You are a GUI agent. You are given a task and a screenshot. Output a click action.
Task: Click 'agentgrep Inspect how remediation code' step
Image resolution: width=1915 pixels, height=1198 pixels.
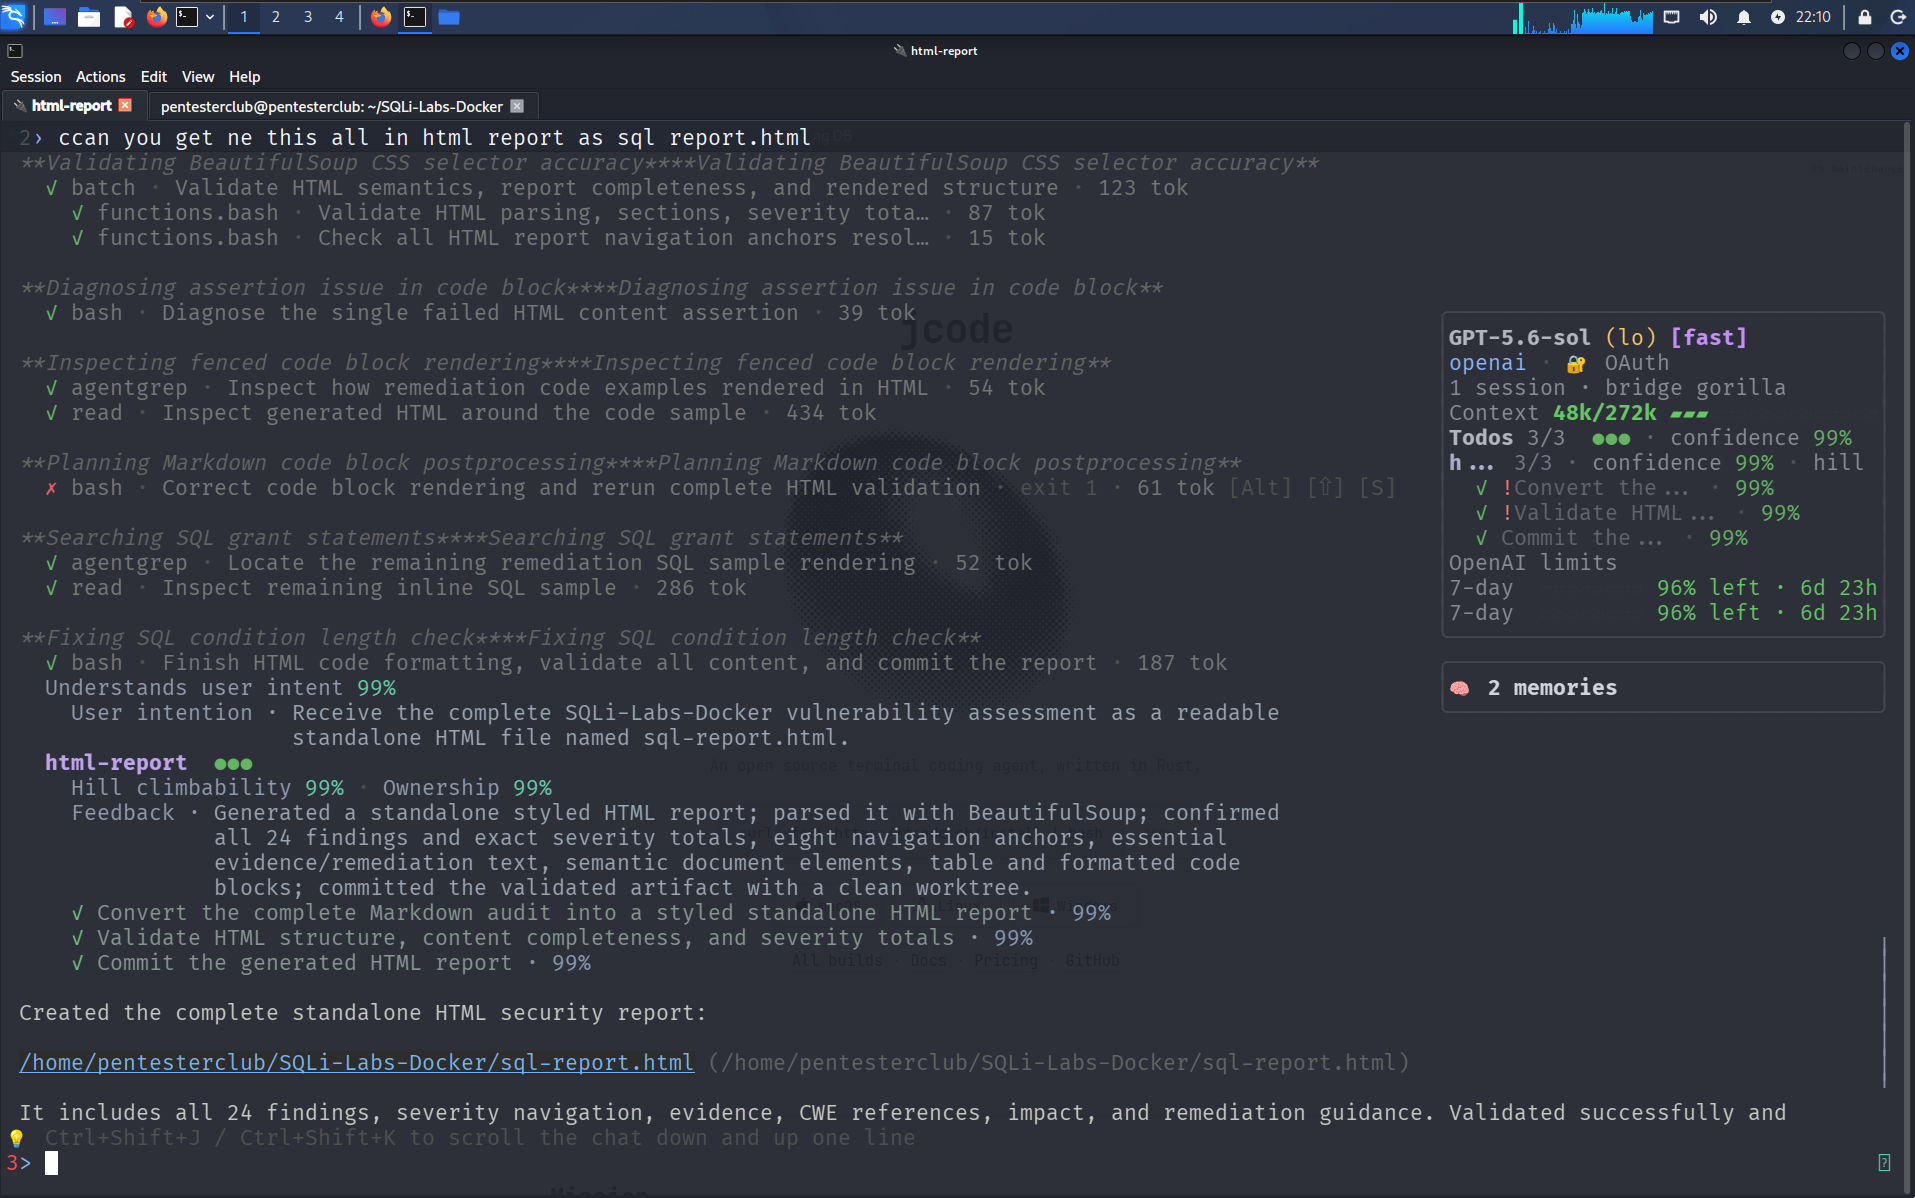coord(545,388)
